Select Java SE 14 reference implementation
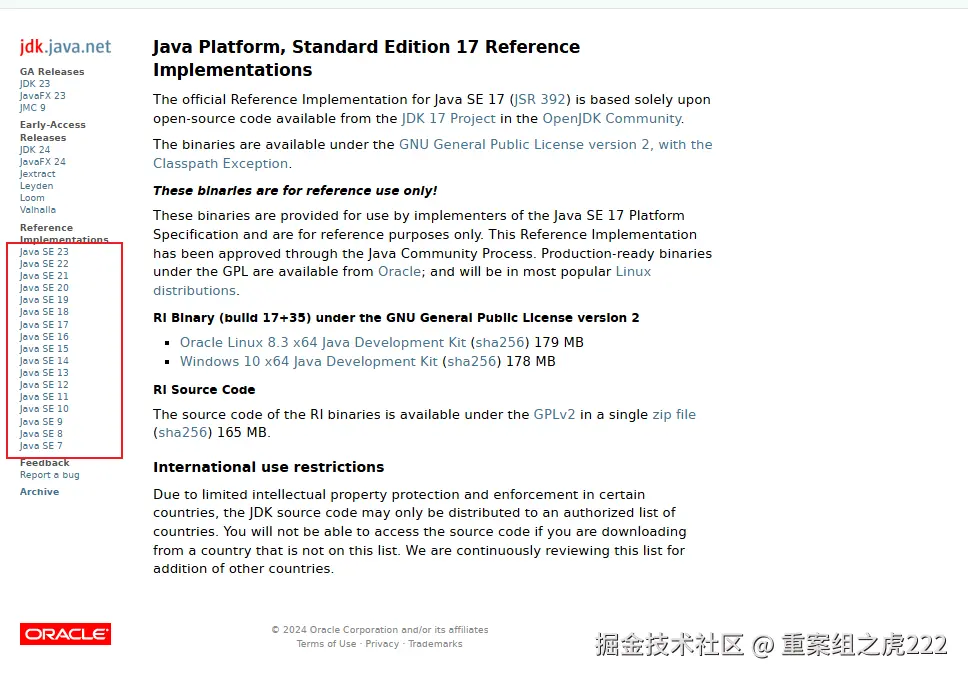The width and height of the screenshot is (968, 679). tap(44, 360)
